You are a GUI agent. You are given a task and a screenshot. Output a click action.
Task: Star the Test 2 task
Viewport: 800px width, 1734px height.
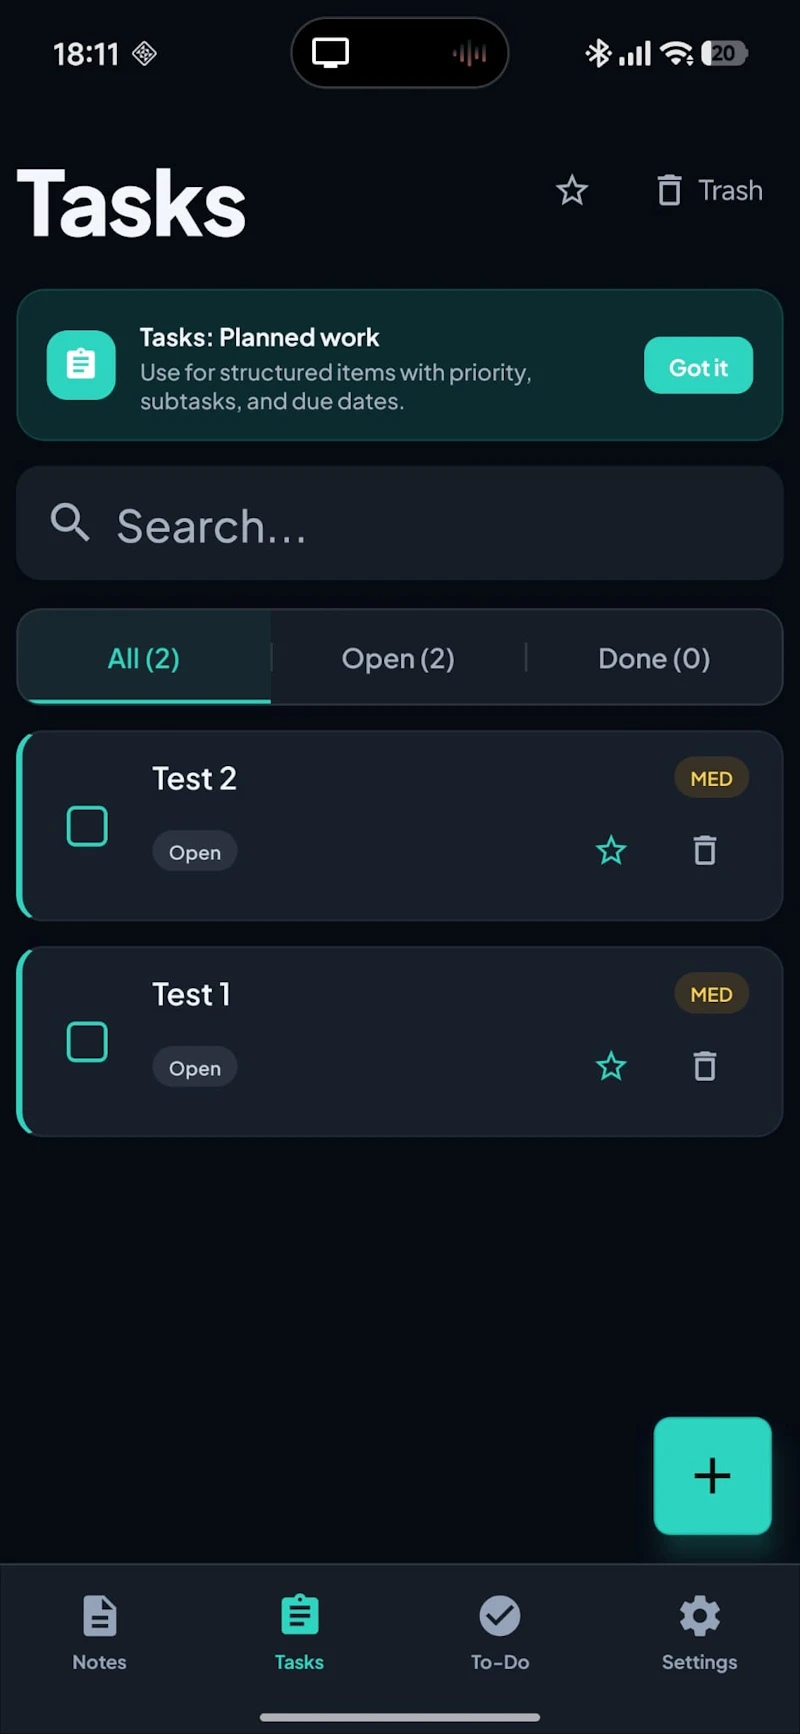coord(611,851)
